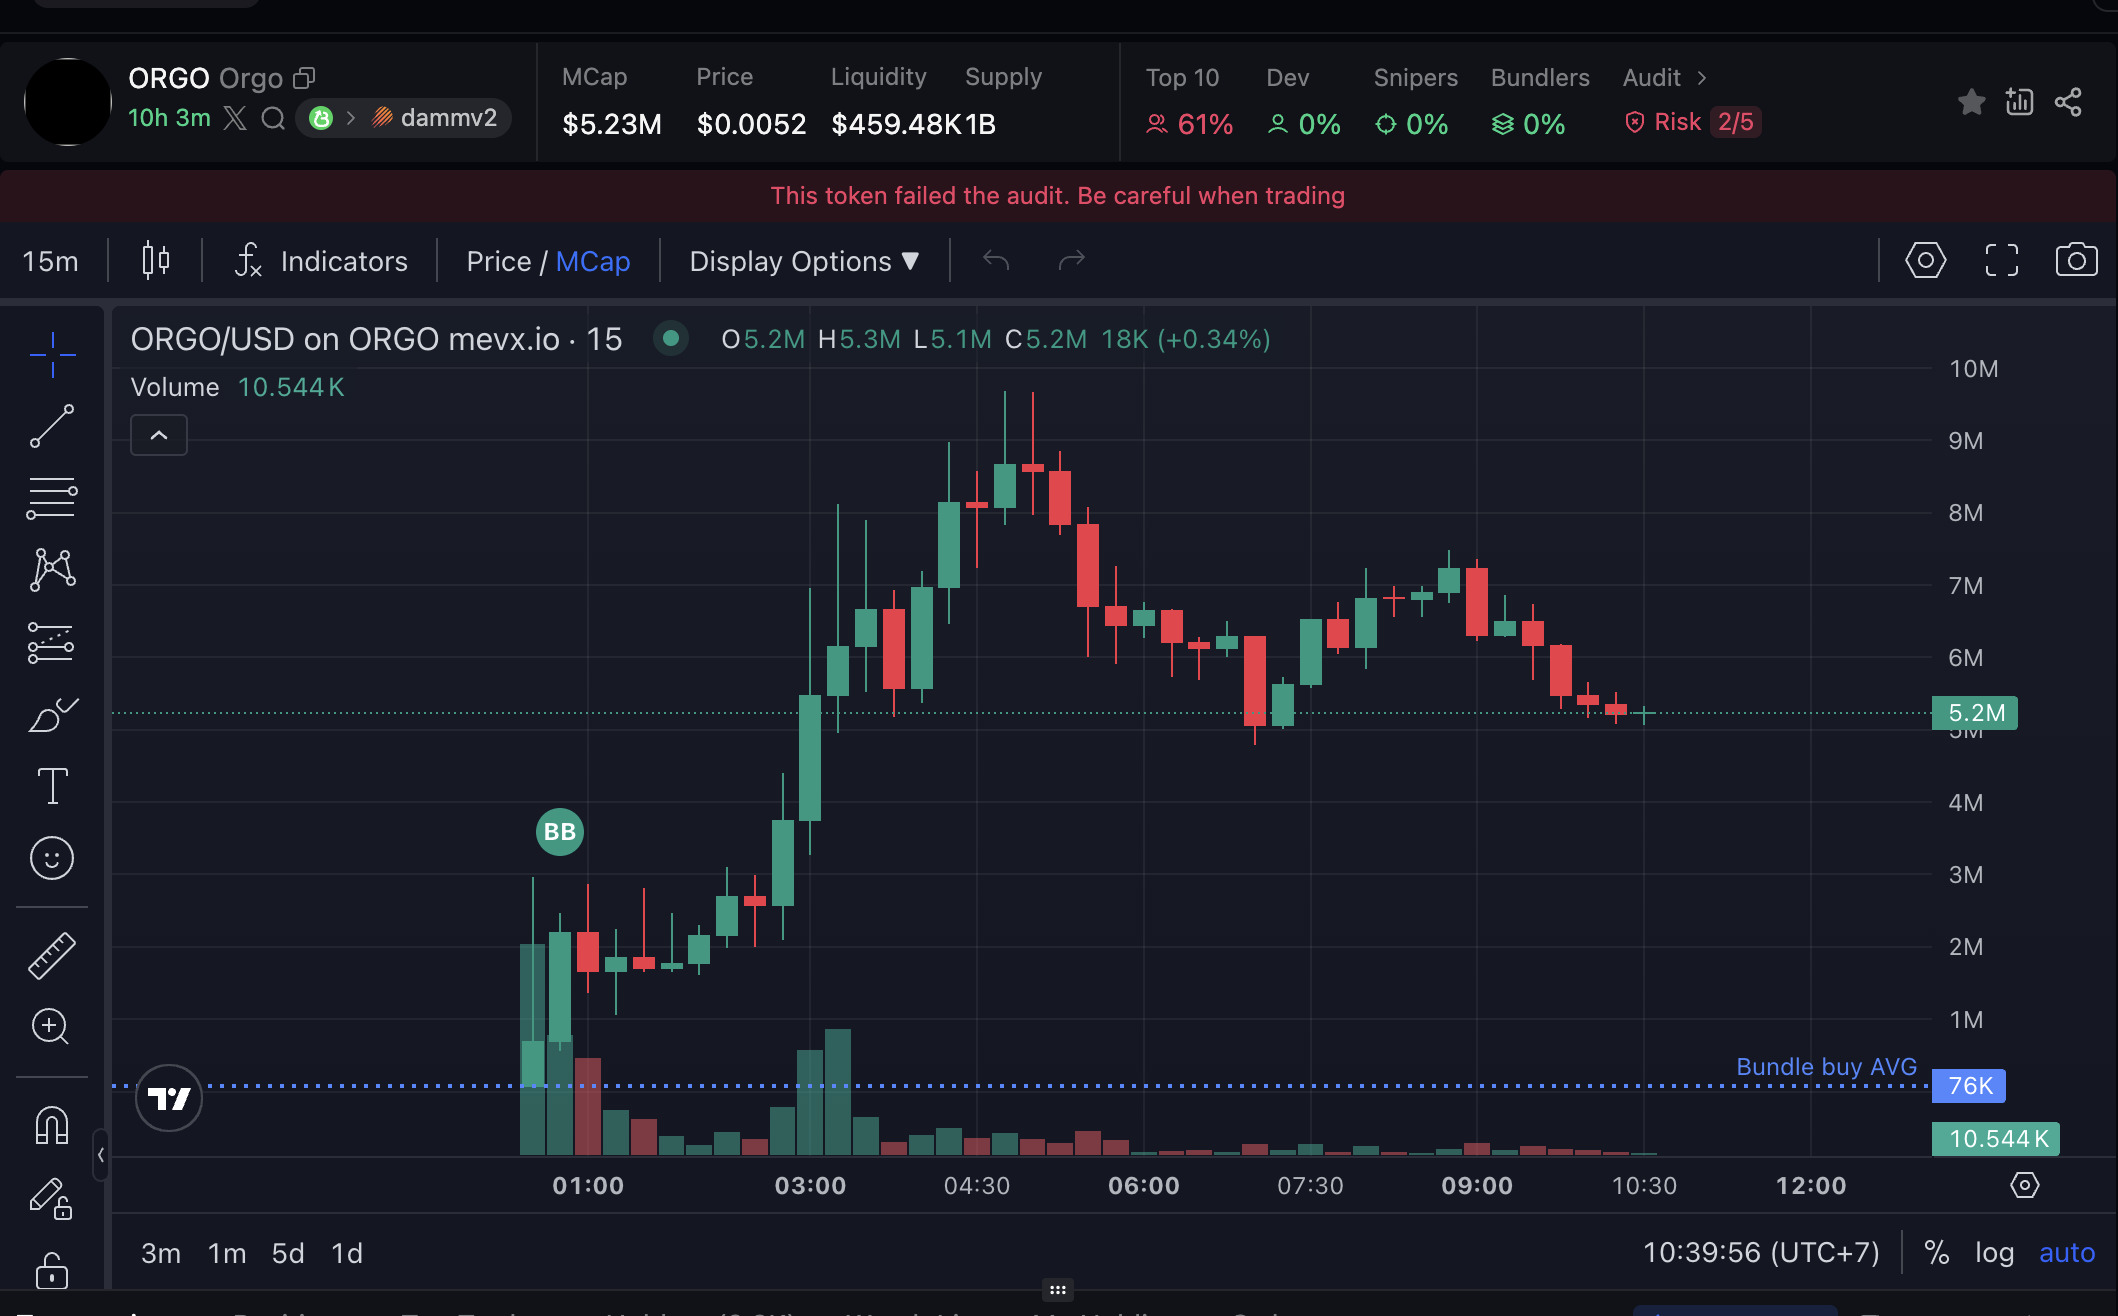Open the token's X profile
2118x1316 pixels.
point(235,119)
